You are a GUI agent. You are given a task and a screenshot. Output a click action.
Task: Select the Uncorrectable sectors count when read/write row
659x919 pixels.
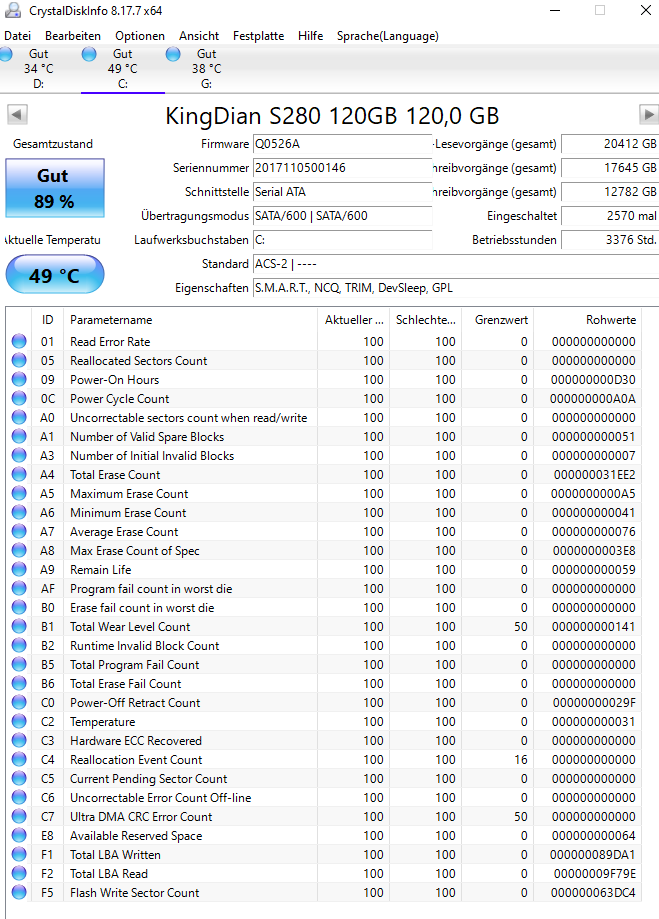(x=324, y=417)
